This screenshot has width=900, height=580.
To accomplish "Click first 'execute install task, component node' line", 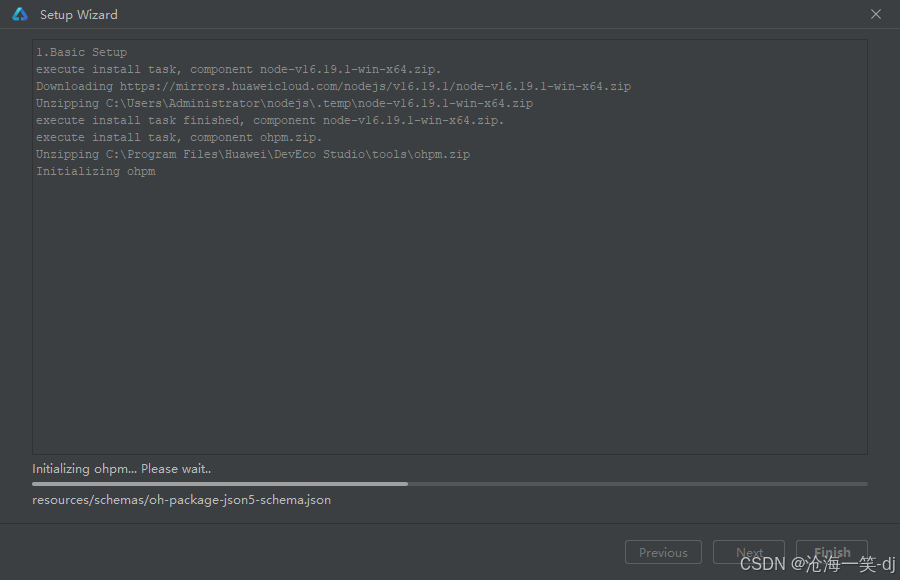I will click(x=239, y=69).
